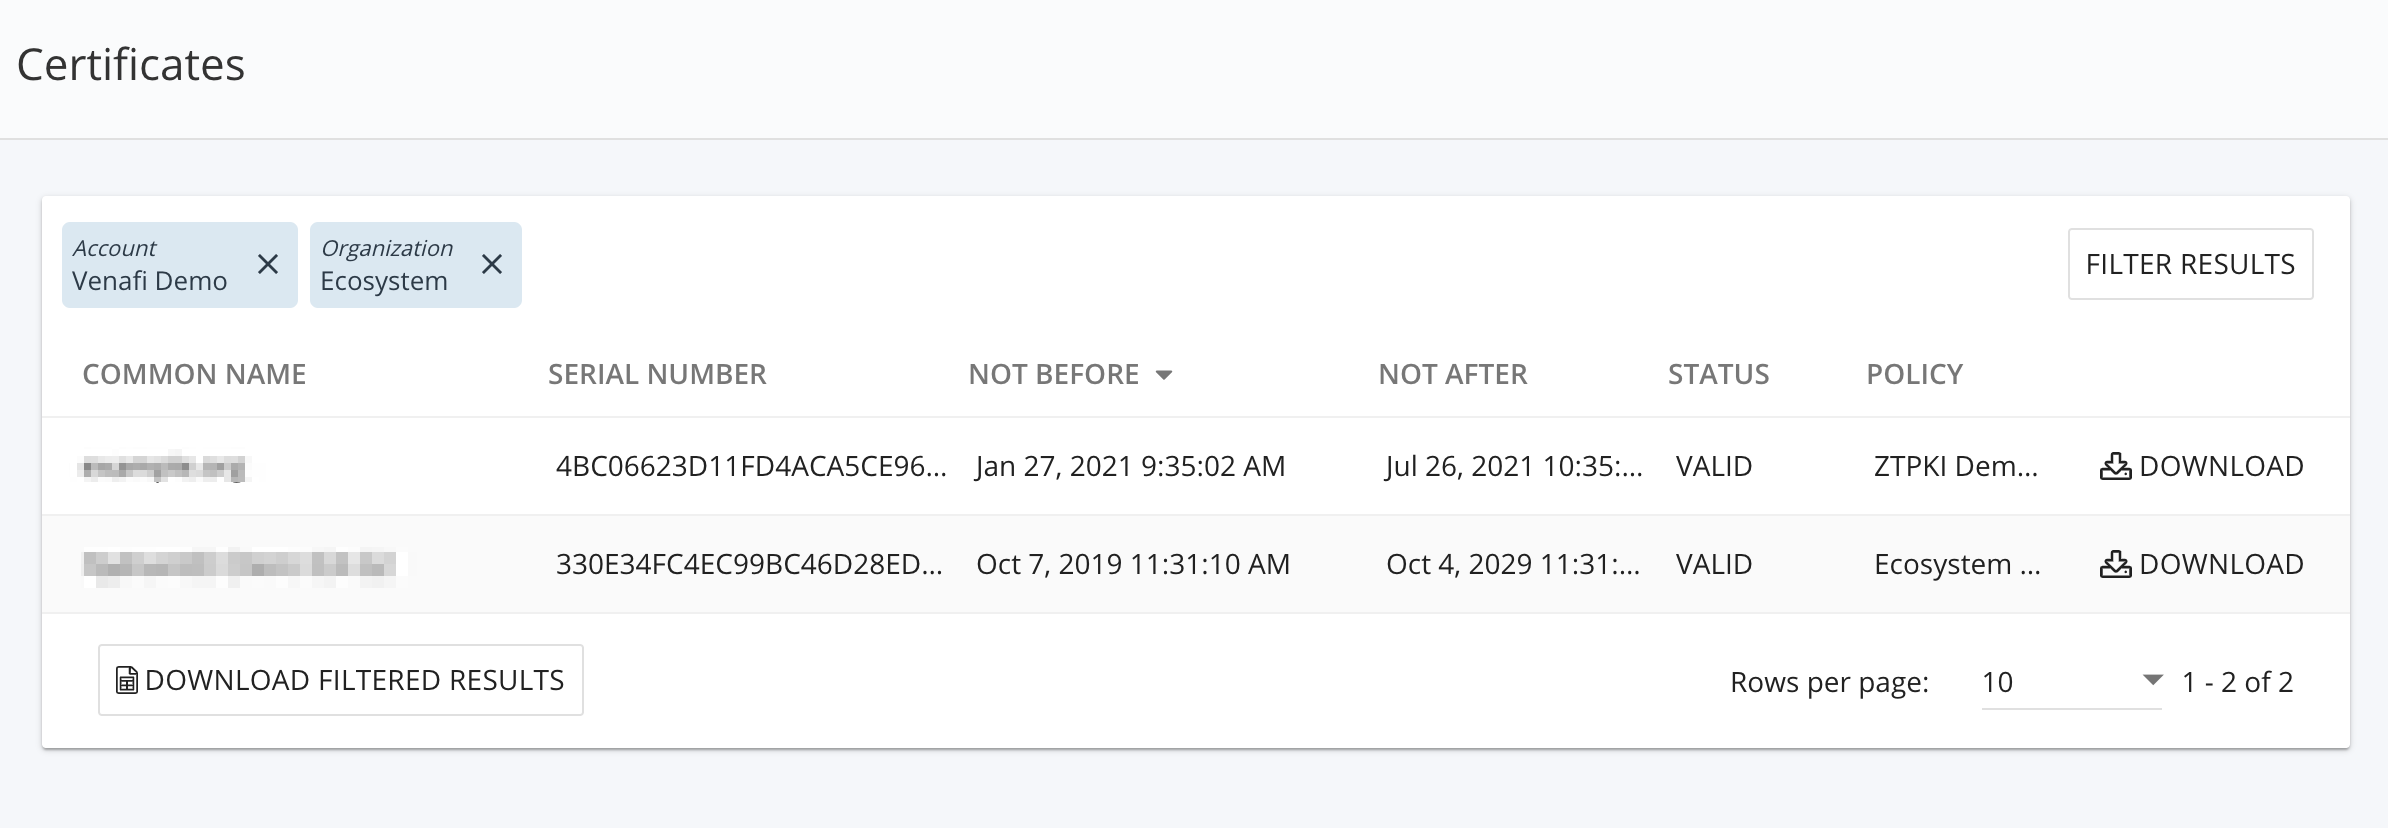Image resolution: width=2388 pixels, height=828 pixels.
Task: Sort by the Not After column header
Action: (x=1453, y=374)
